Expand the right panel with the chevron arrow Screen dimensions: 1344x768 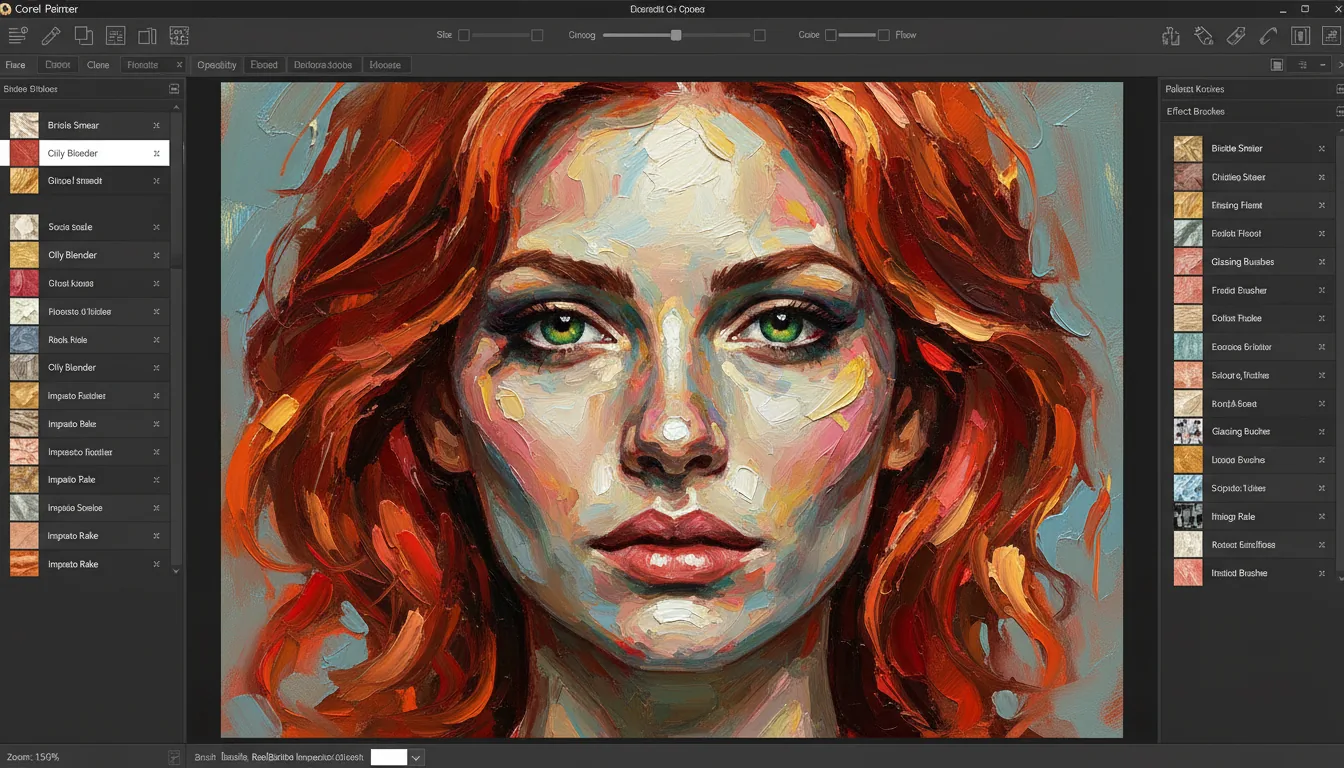click(1340, 65)
